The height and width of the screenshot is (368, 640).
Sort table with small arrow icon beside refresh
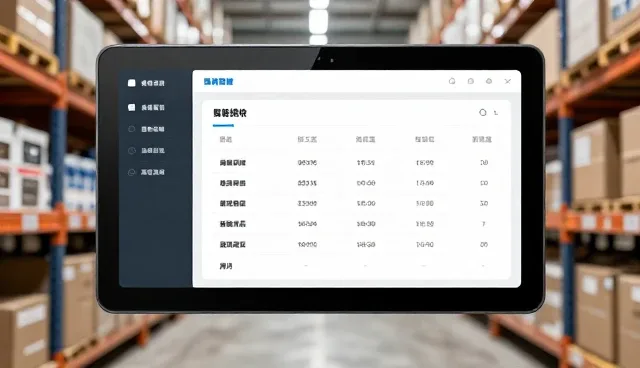496,113
